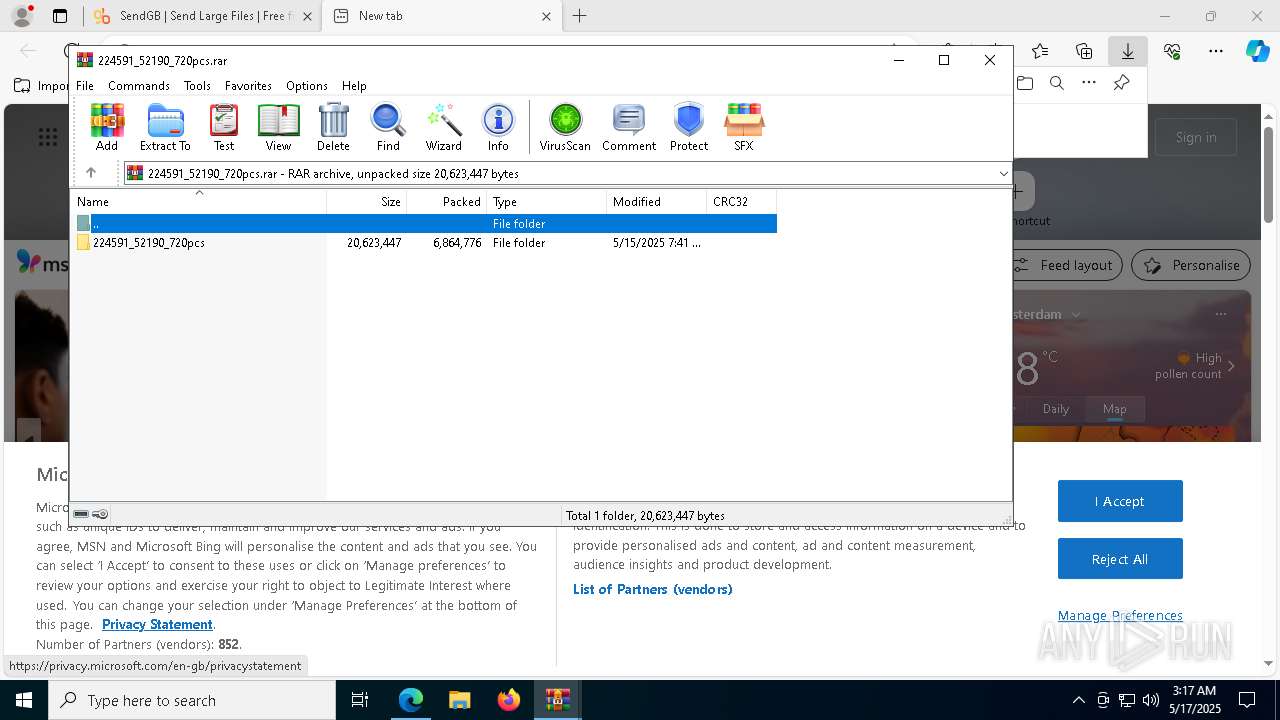Open the Favorites menu
This screenshot has width=1280, height=720.
248,86
